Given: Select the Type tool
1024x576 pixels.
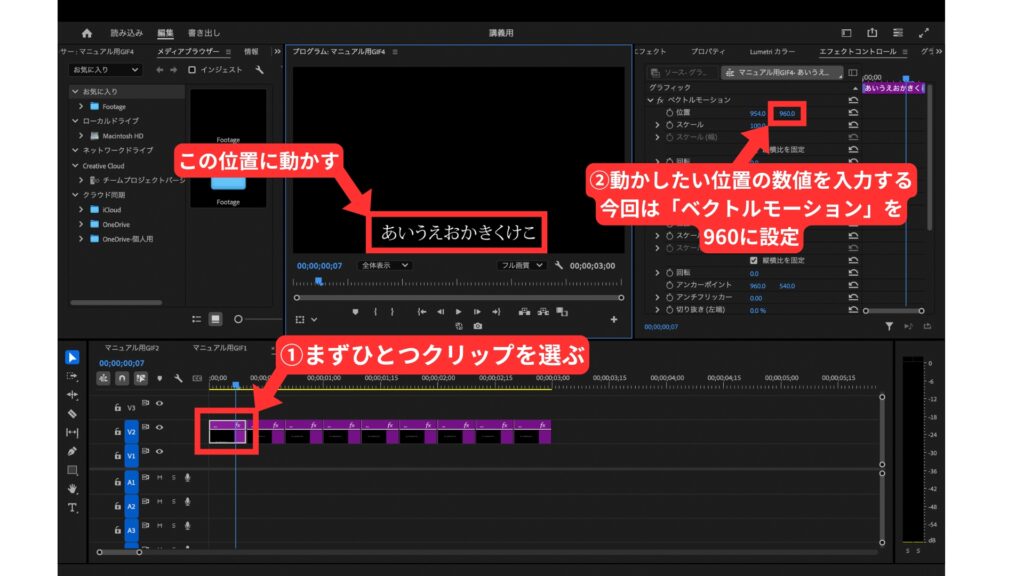Looking at the screenshot, I should click(72, 507).
